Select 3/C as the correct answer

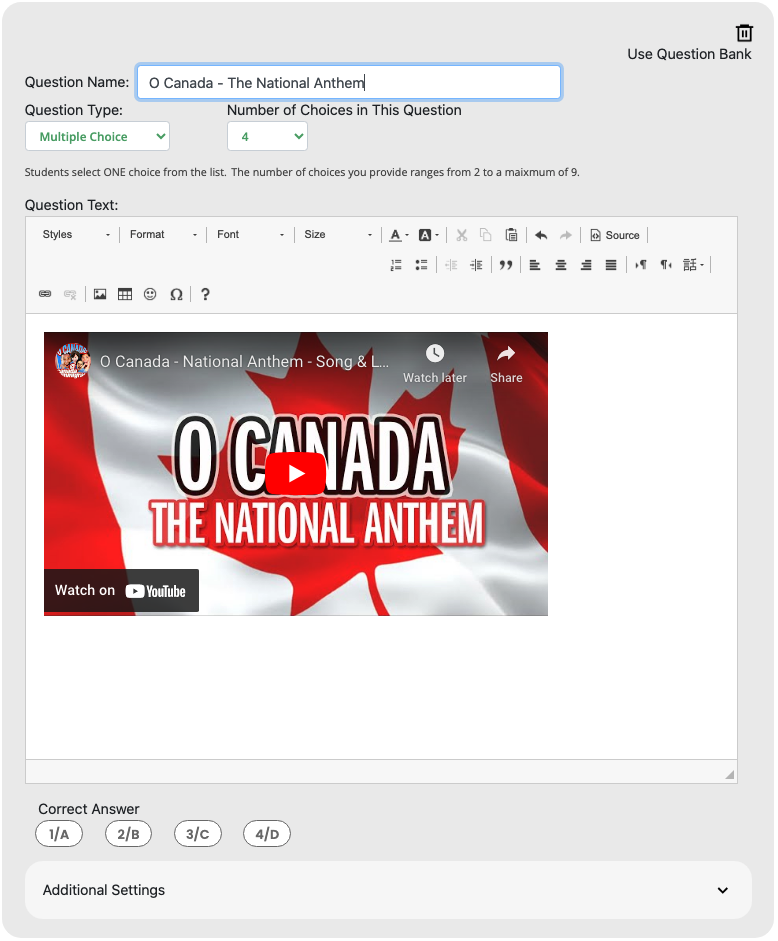pyautogui.click(x=198, y=834)
